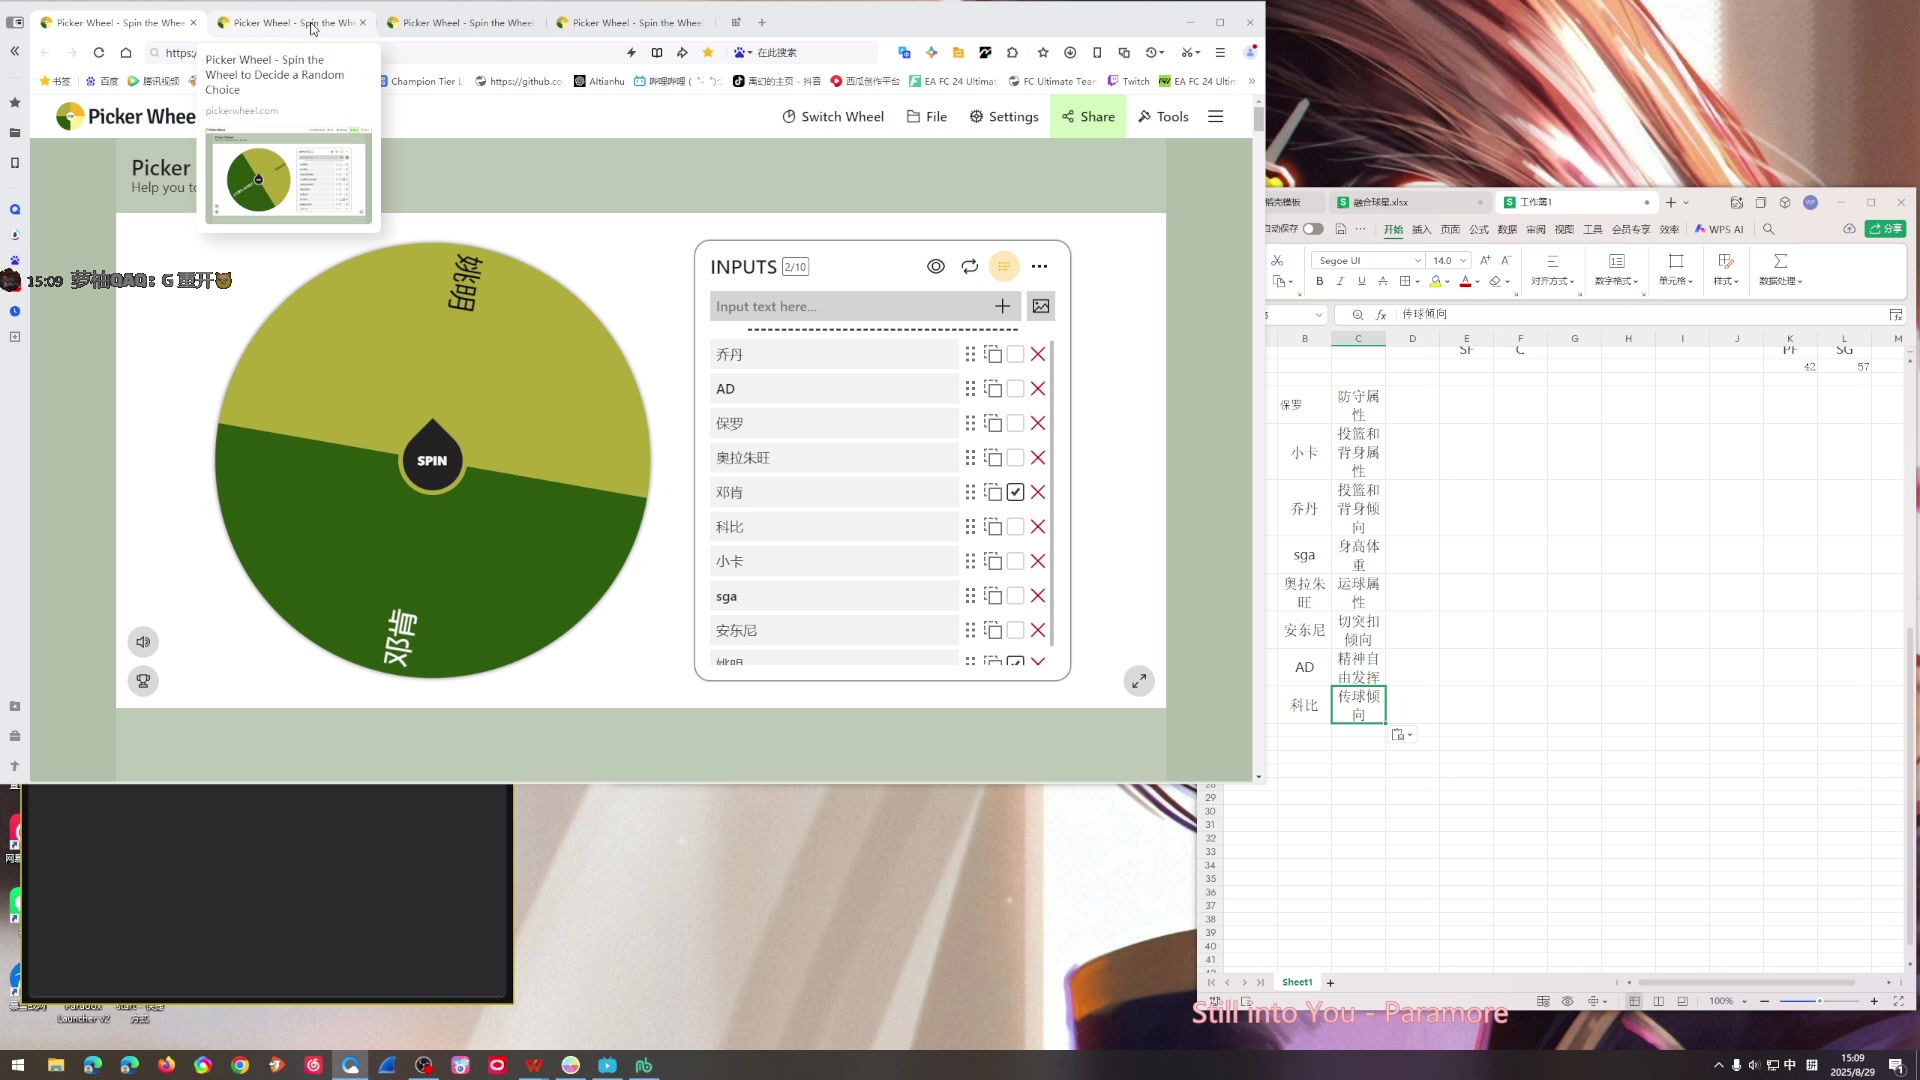Viewport: 1920px width, 1080px height.
Task: Switch to the 数据 ribbon tab
Action: tap(1507, 229)
